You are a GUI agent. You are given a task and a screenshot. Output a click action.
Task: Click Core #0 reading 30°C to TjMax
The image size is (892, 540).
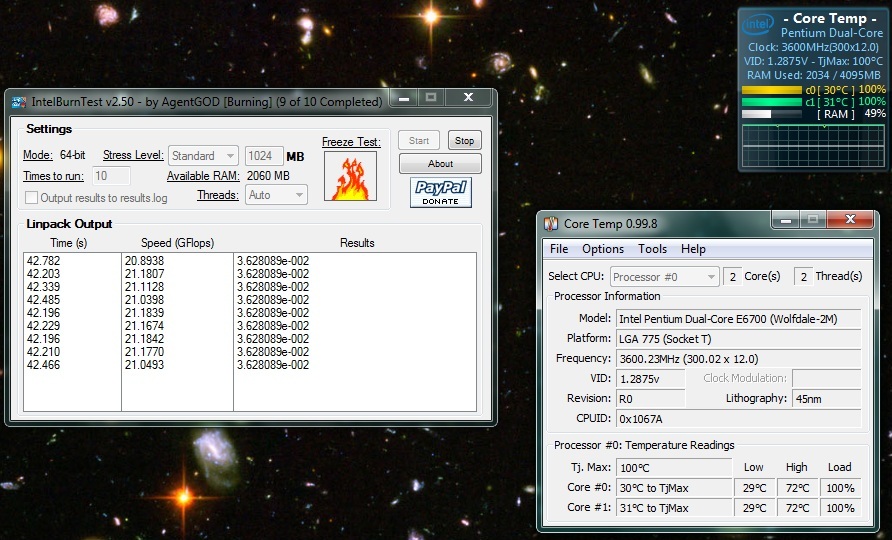(674, 488)
